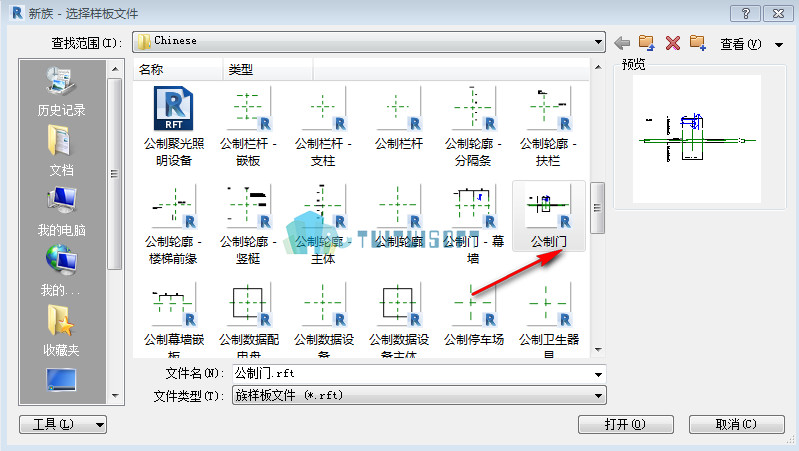This screenshot has width=799, height=451.
Task: Select the 公制轮廓 - 扶栏 template
Action: pos(548,127)
